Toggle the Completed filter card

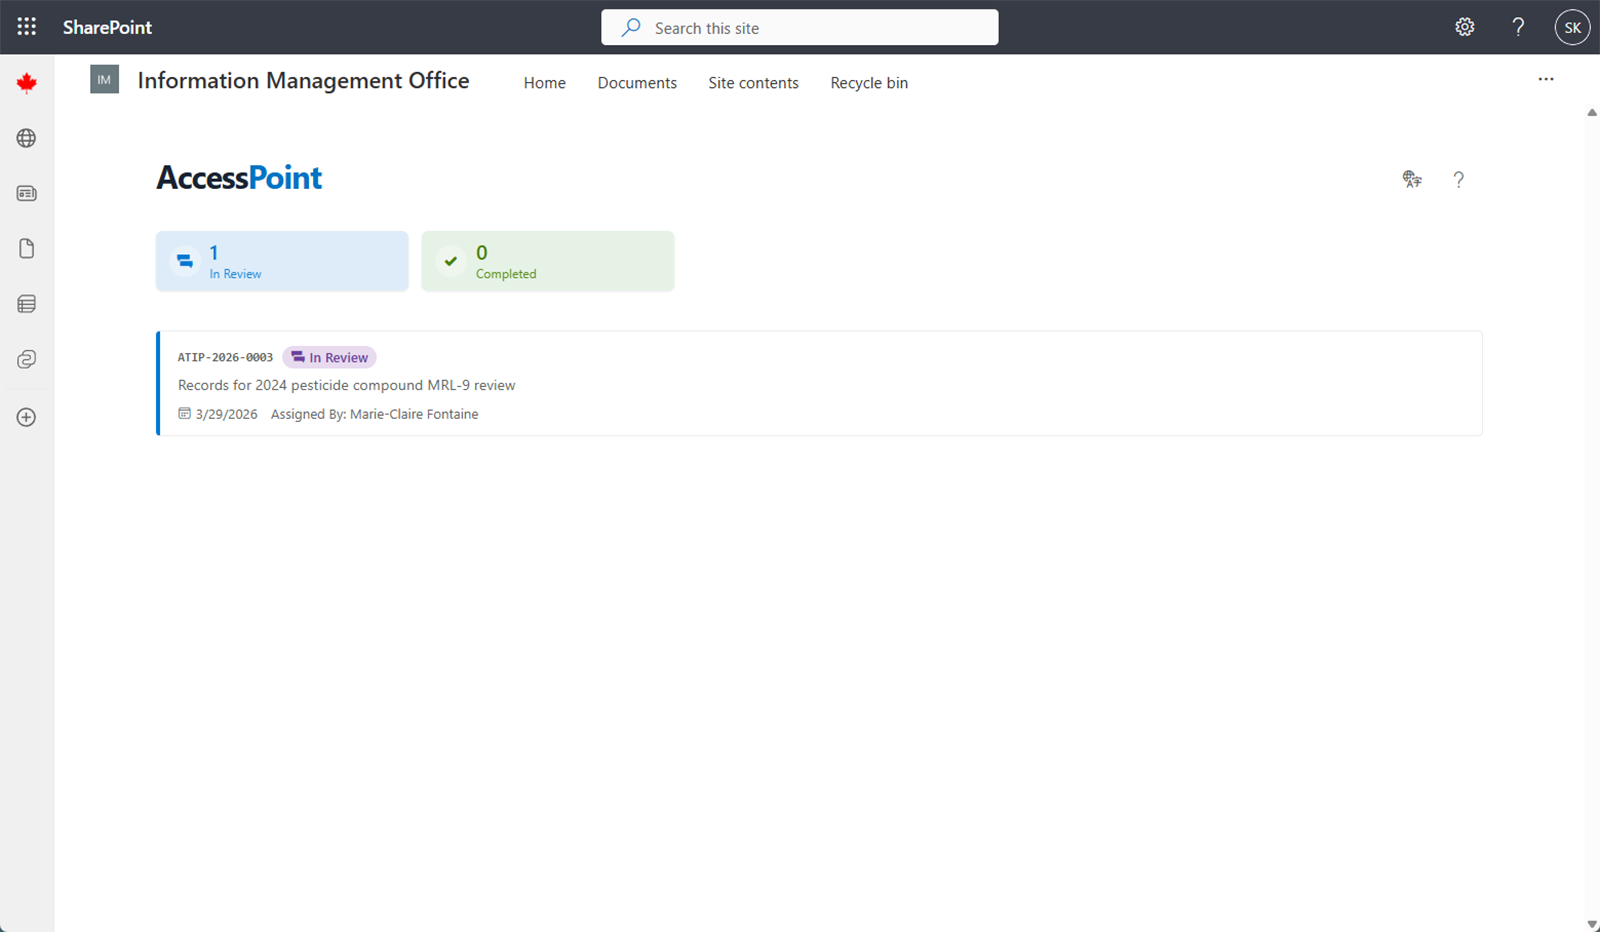[x=547, y=261]
